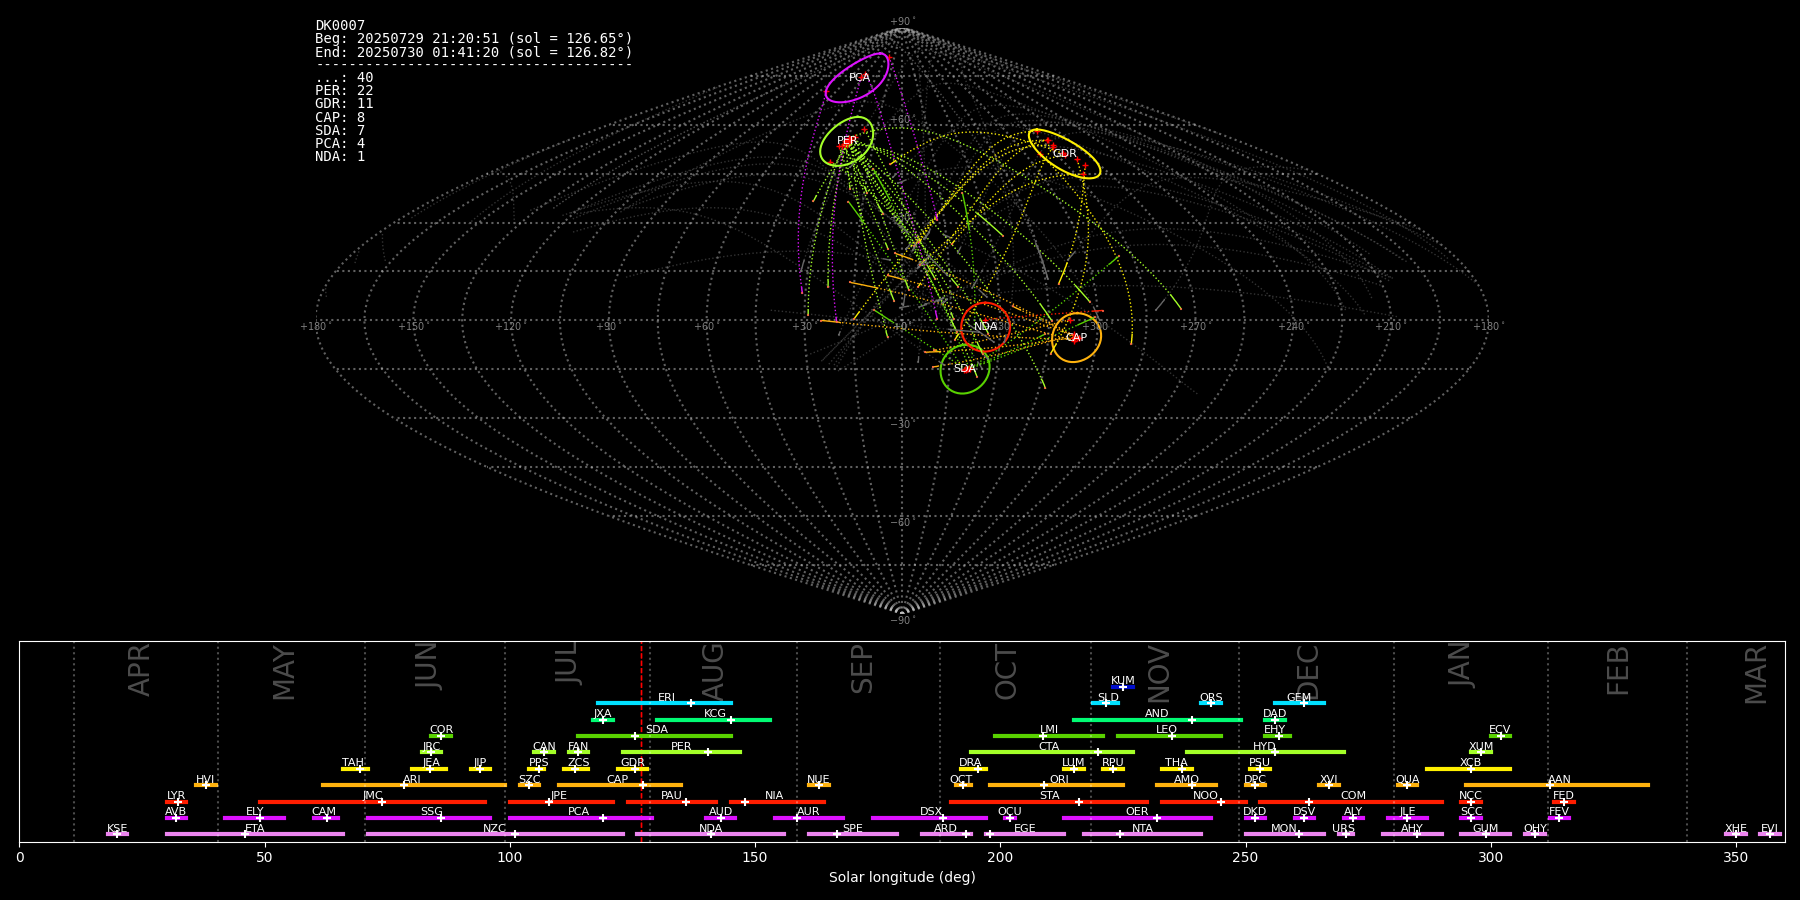Select the 'PCA: 4' legend entry
The height and width of the screenshot is (900, 1800).
[340, 143]
